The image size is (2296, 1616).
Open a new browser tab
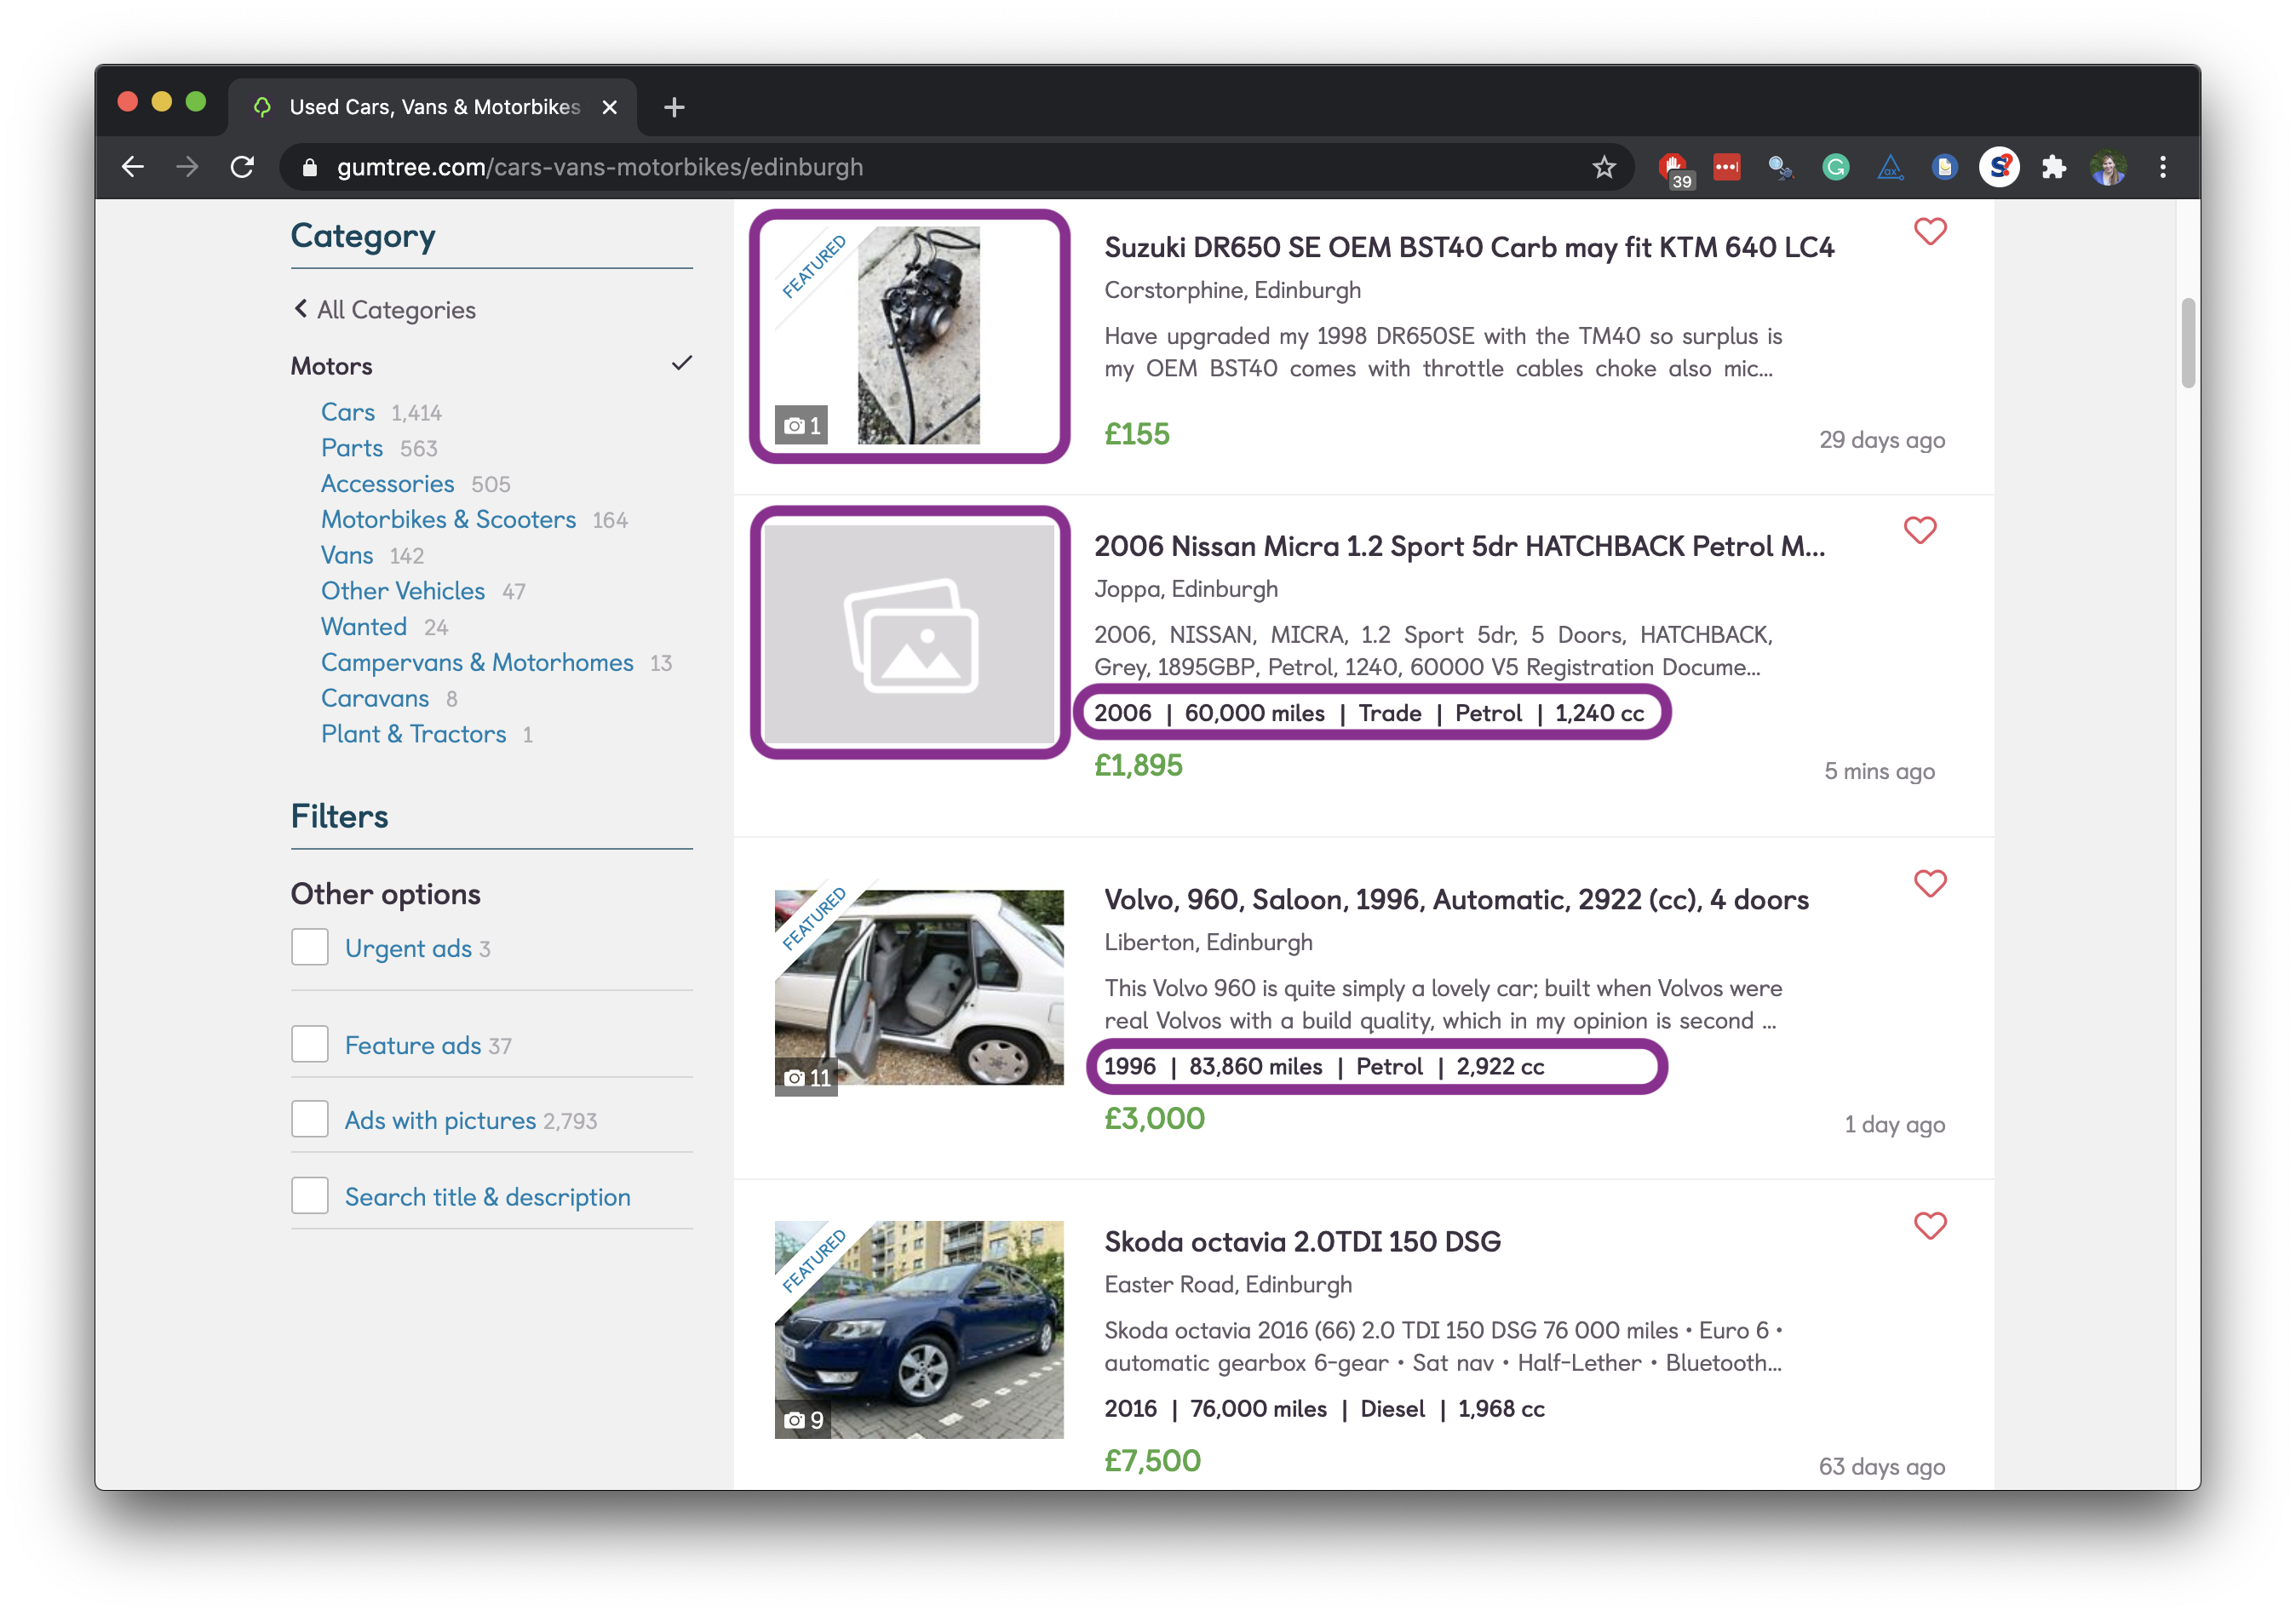coord(674,107)
